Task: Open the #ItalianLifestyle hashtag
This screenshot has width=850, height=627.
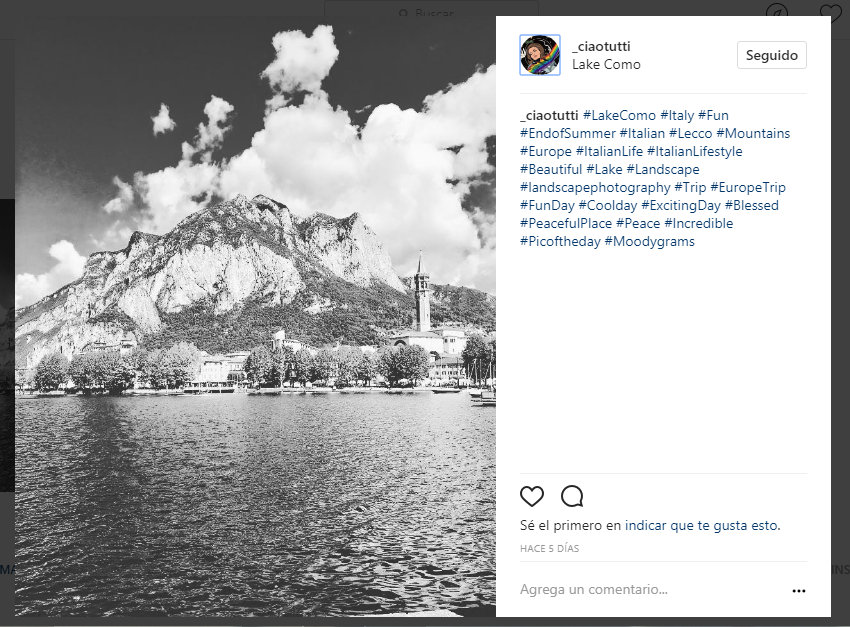Action: [x=694, y=151]
